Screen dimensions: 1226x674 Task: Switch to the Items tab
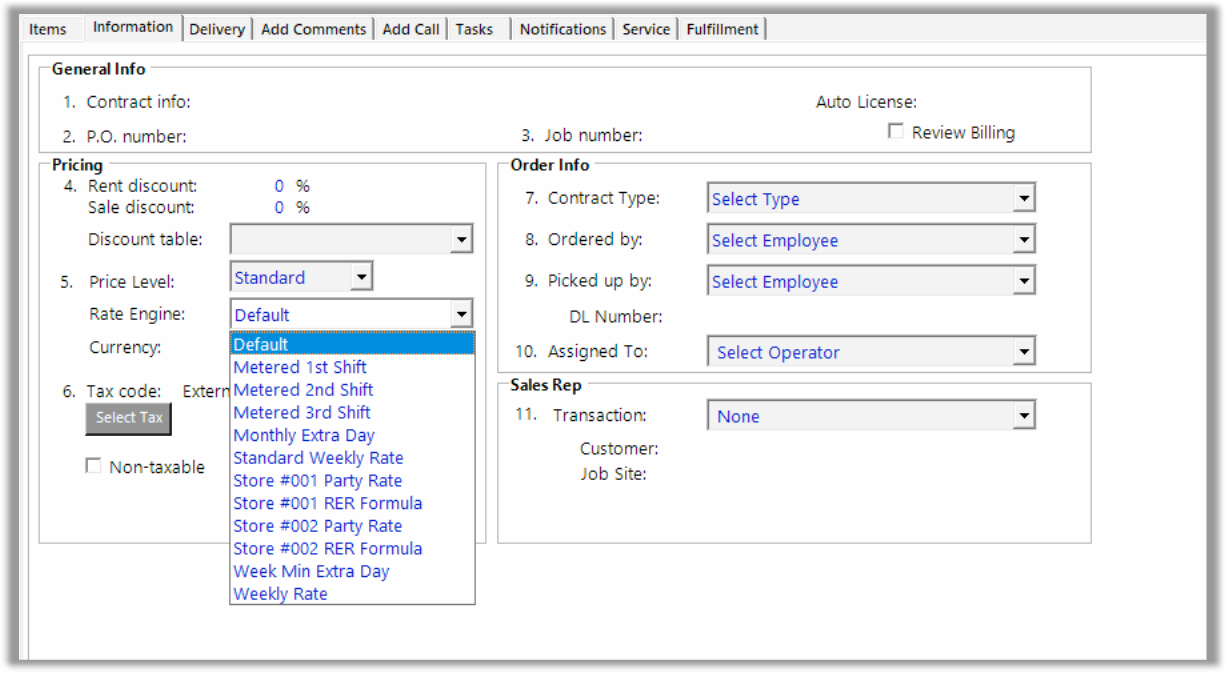click(x=47, y=29)
